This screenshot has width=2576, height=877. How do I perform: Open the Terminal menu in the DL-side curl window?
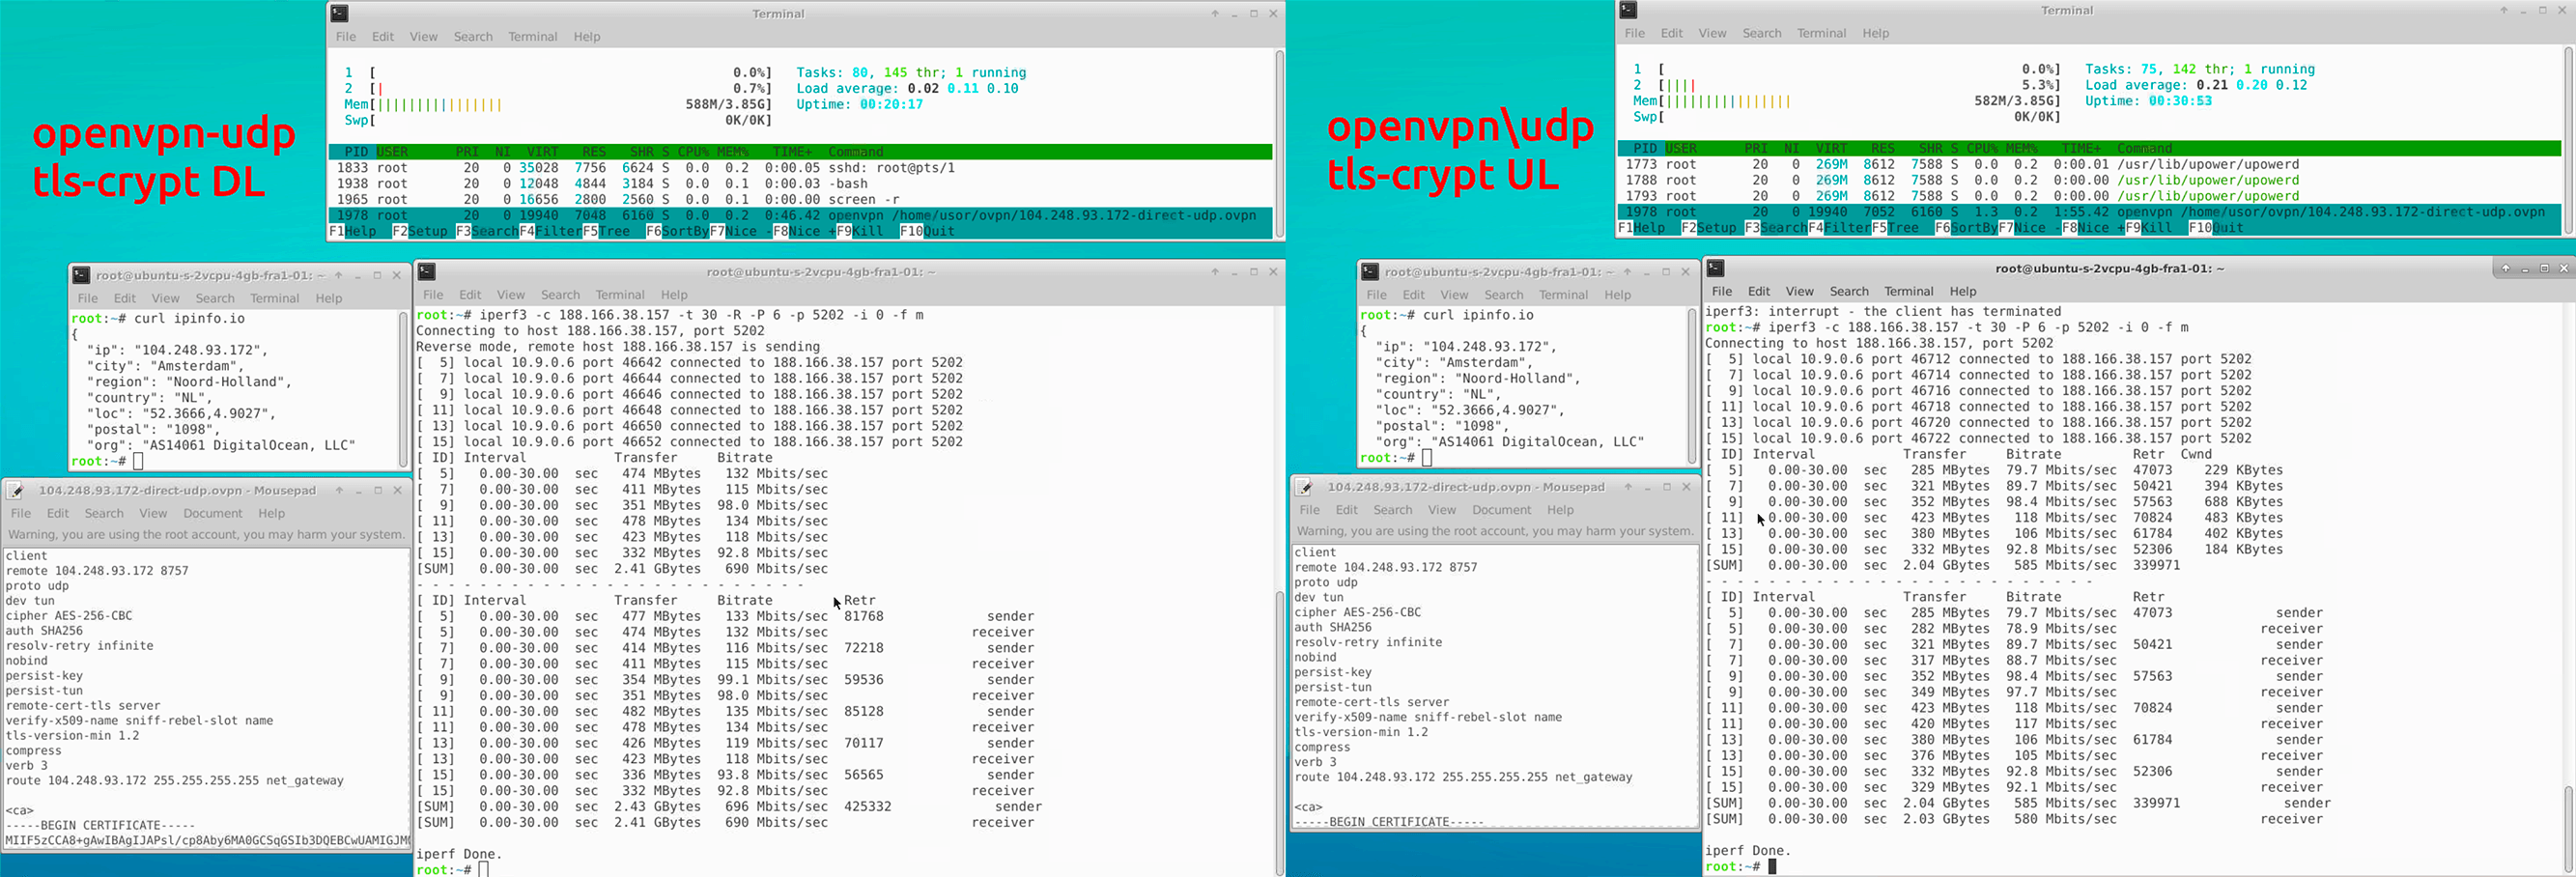274,298
